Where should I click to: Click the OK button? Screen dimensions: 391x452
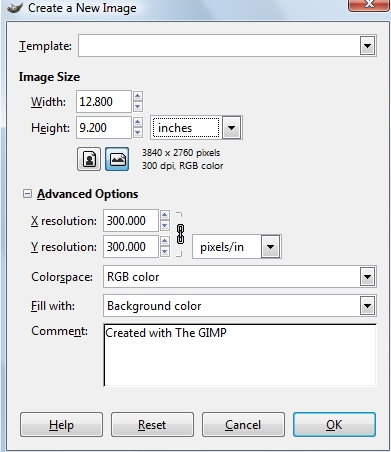pyautogui.click(x=334, y=424)
